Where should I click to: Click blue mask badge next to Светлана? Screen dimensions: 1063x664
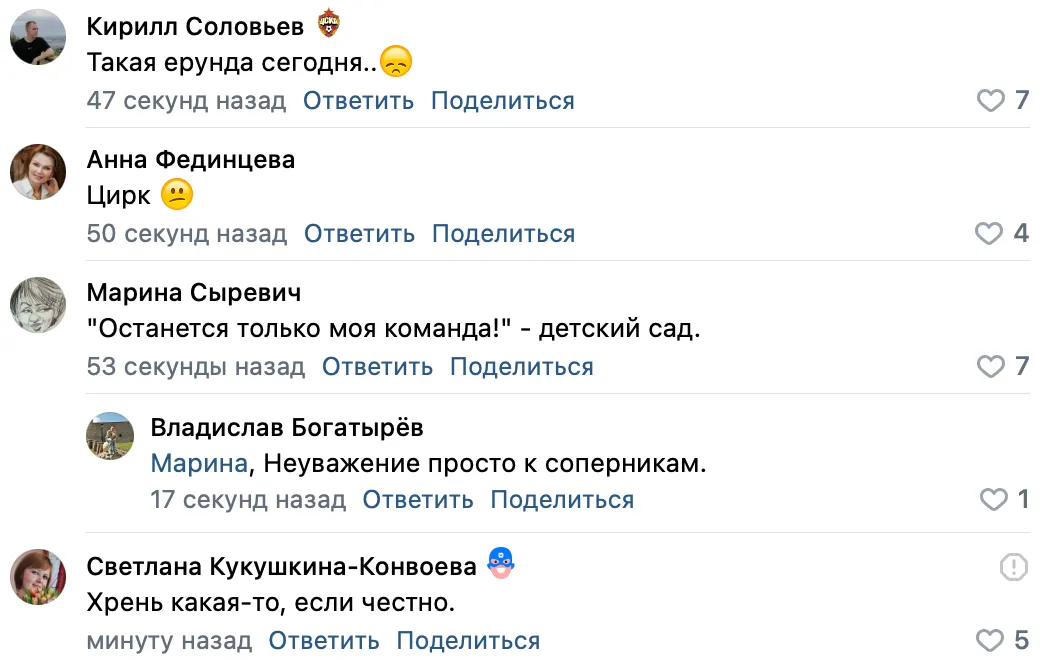point(500,564)
